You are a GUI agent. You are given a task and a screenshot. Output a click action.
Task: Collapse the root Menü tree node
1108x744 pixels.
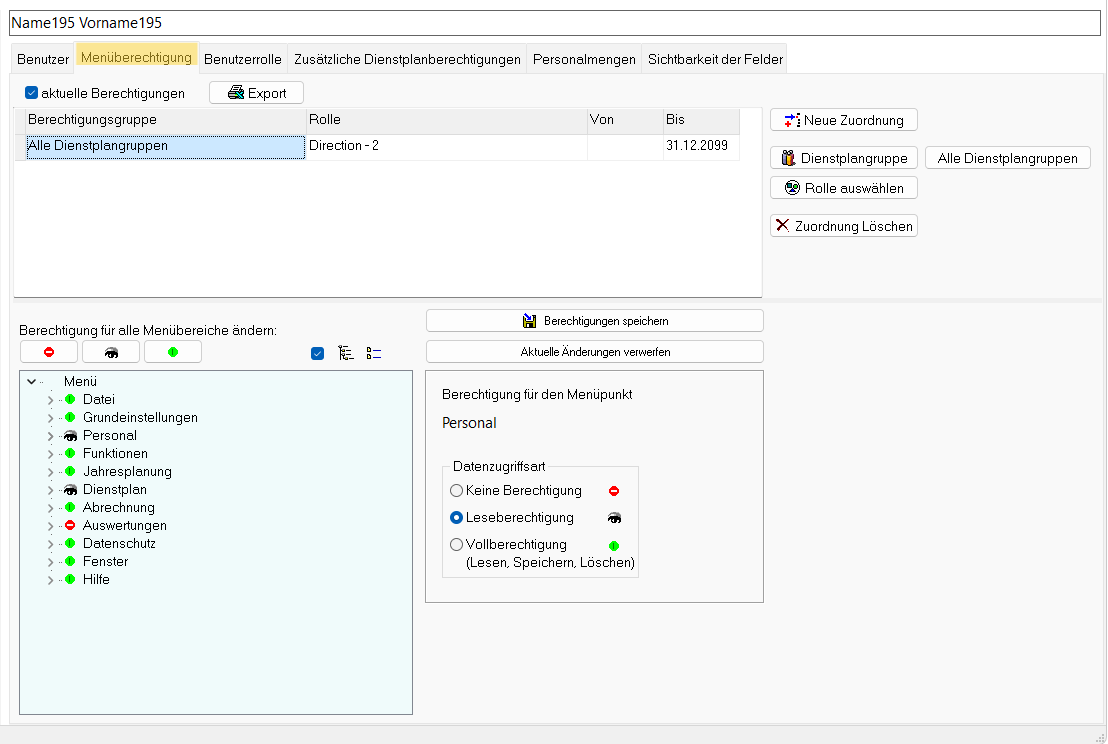[32, 381]
